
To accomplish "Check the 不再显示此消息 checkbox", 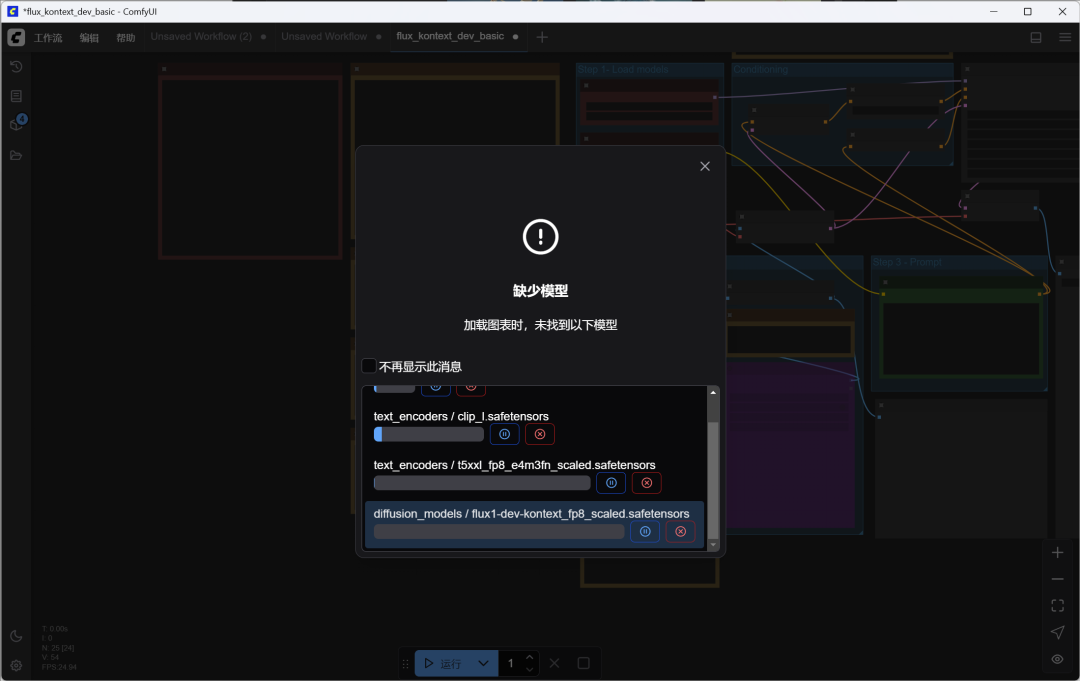I will [x=369, y=366].
